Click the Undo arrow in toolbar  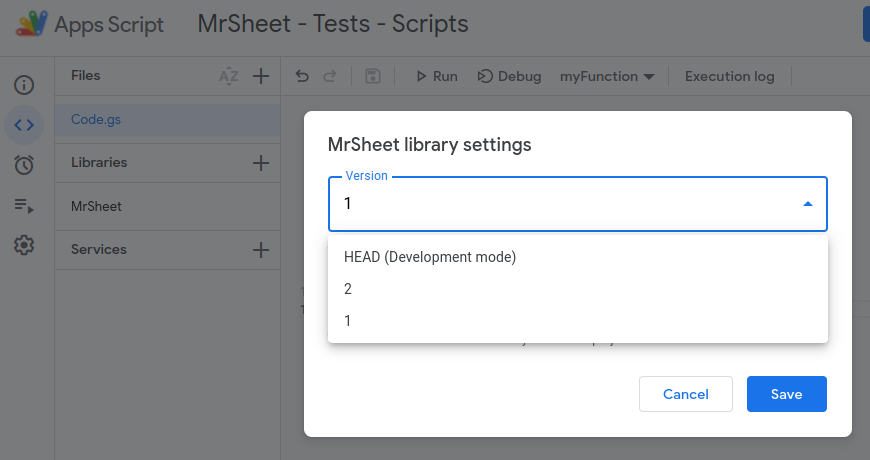point(302,76)
